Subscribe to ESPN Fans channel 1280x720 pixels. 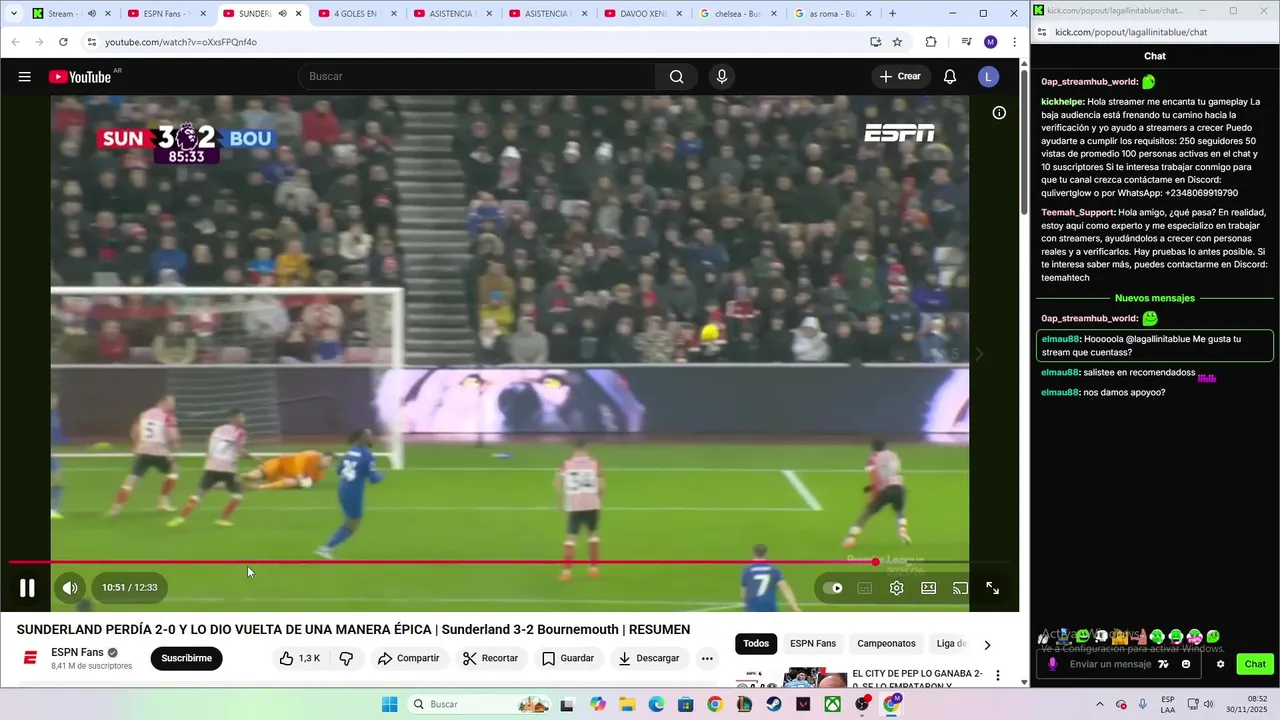[186, 658]
